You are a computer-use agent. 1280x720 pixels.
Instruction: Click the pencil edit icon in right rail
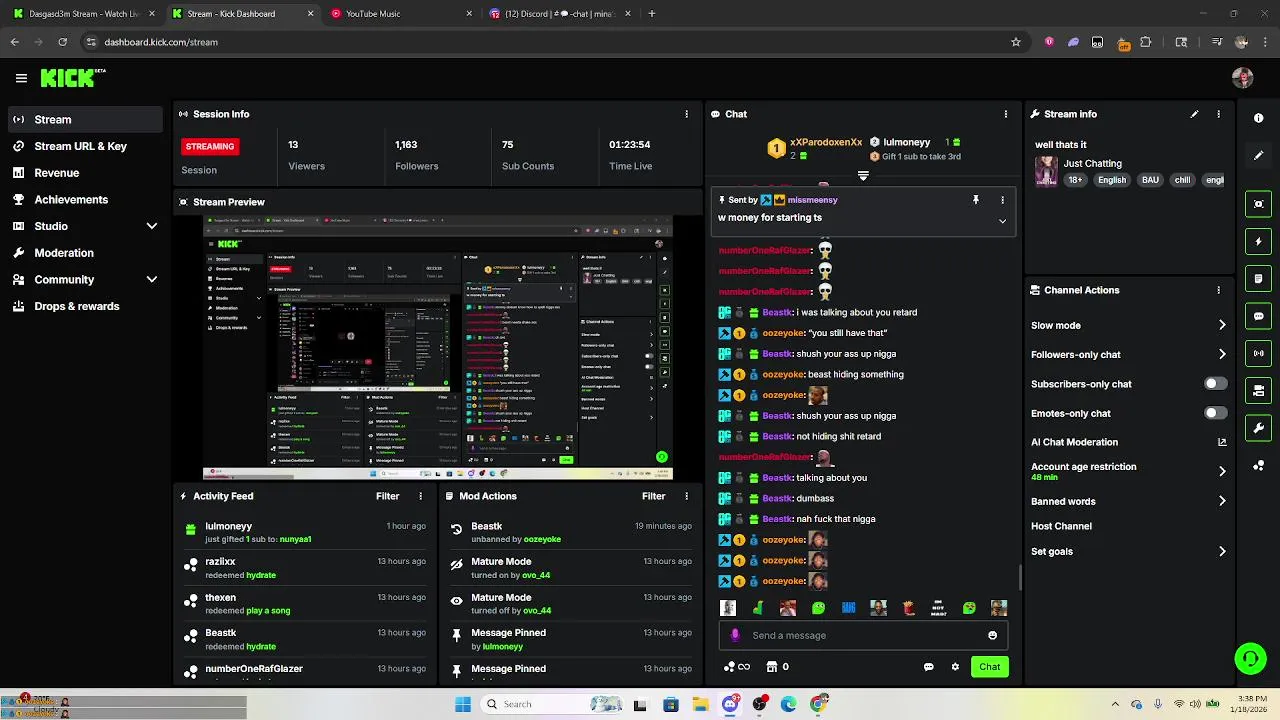pyautogui.click(x=1259, y=155)
